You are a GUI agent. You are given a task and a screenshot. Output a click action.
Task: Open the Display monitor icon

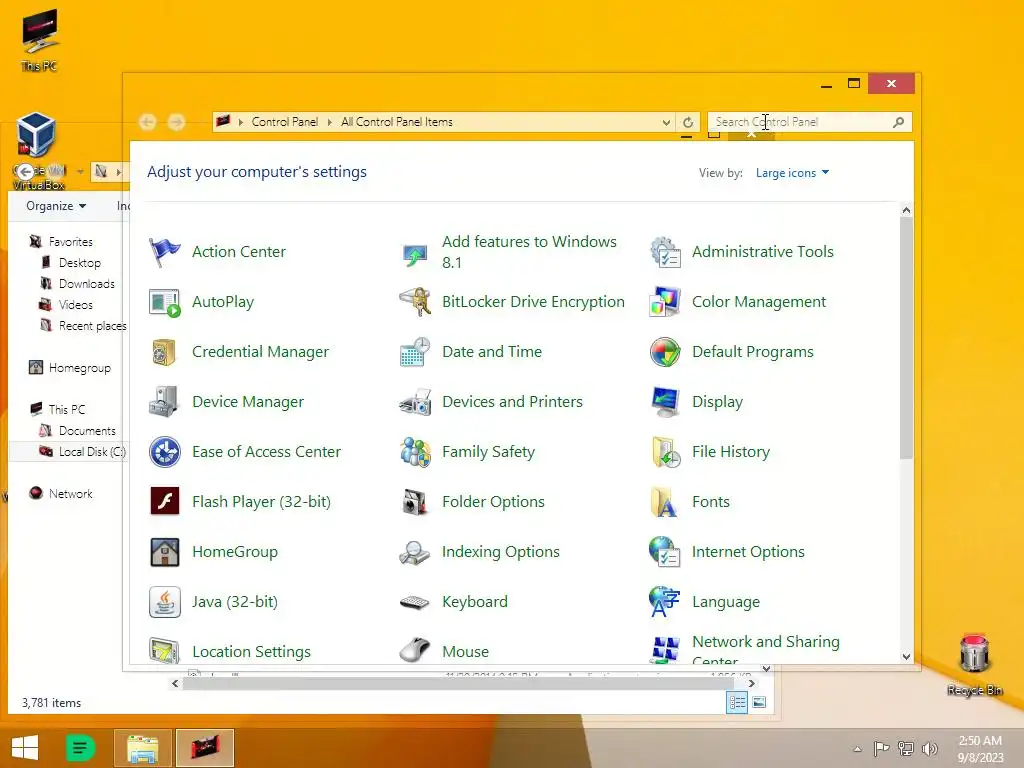pos(665,402)
